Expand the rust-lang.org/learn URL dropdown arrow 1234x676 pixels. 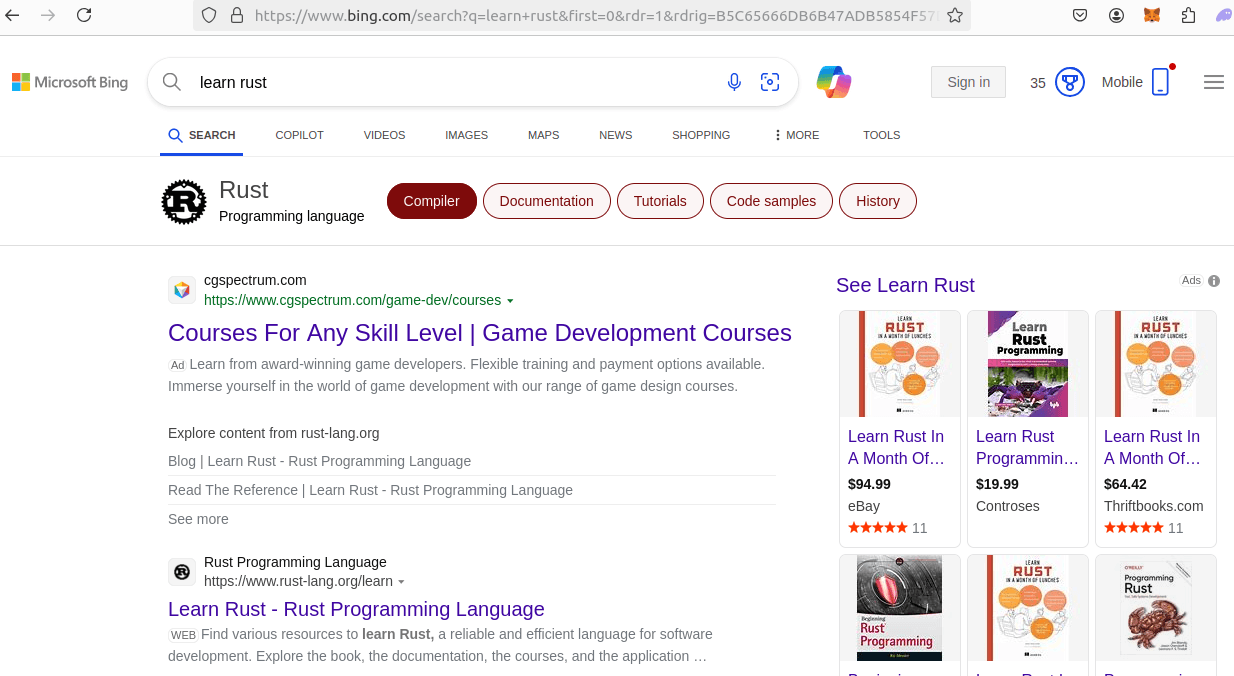coord(401,582)
